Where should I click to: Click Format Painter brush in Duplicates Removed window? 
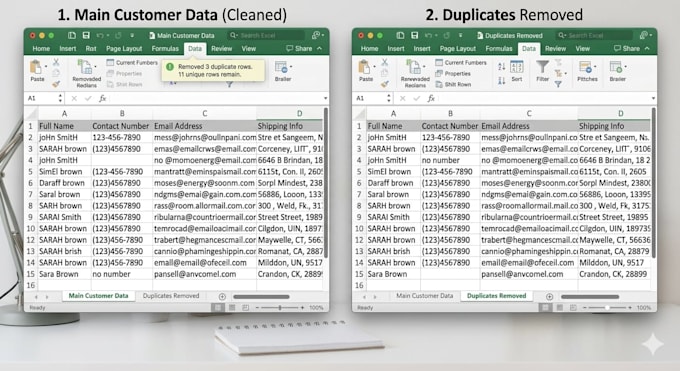[384, 84]
